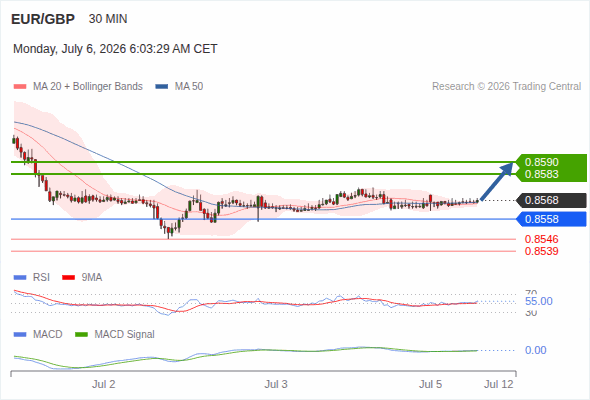Click the red 9MA legend marker
590x400 pixels.
68,278
